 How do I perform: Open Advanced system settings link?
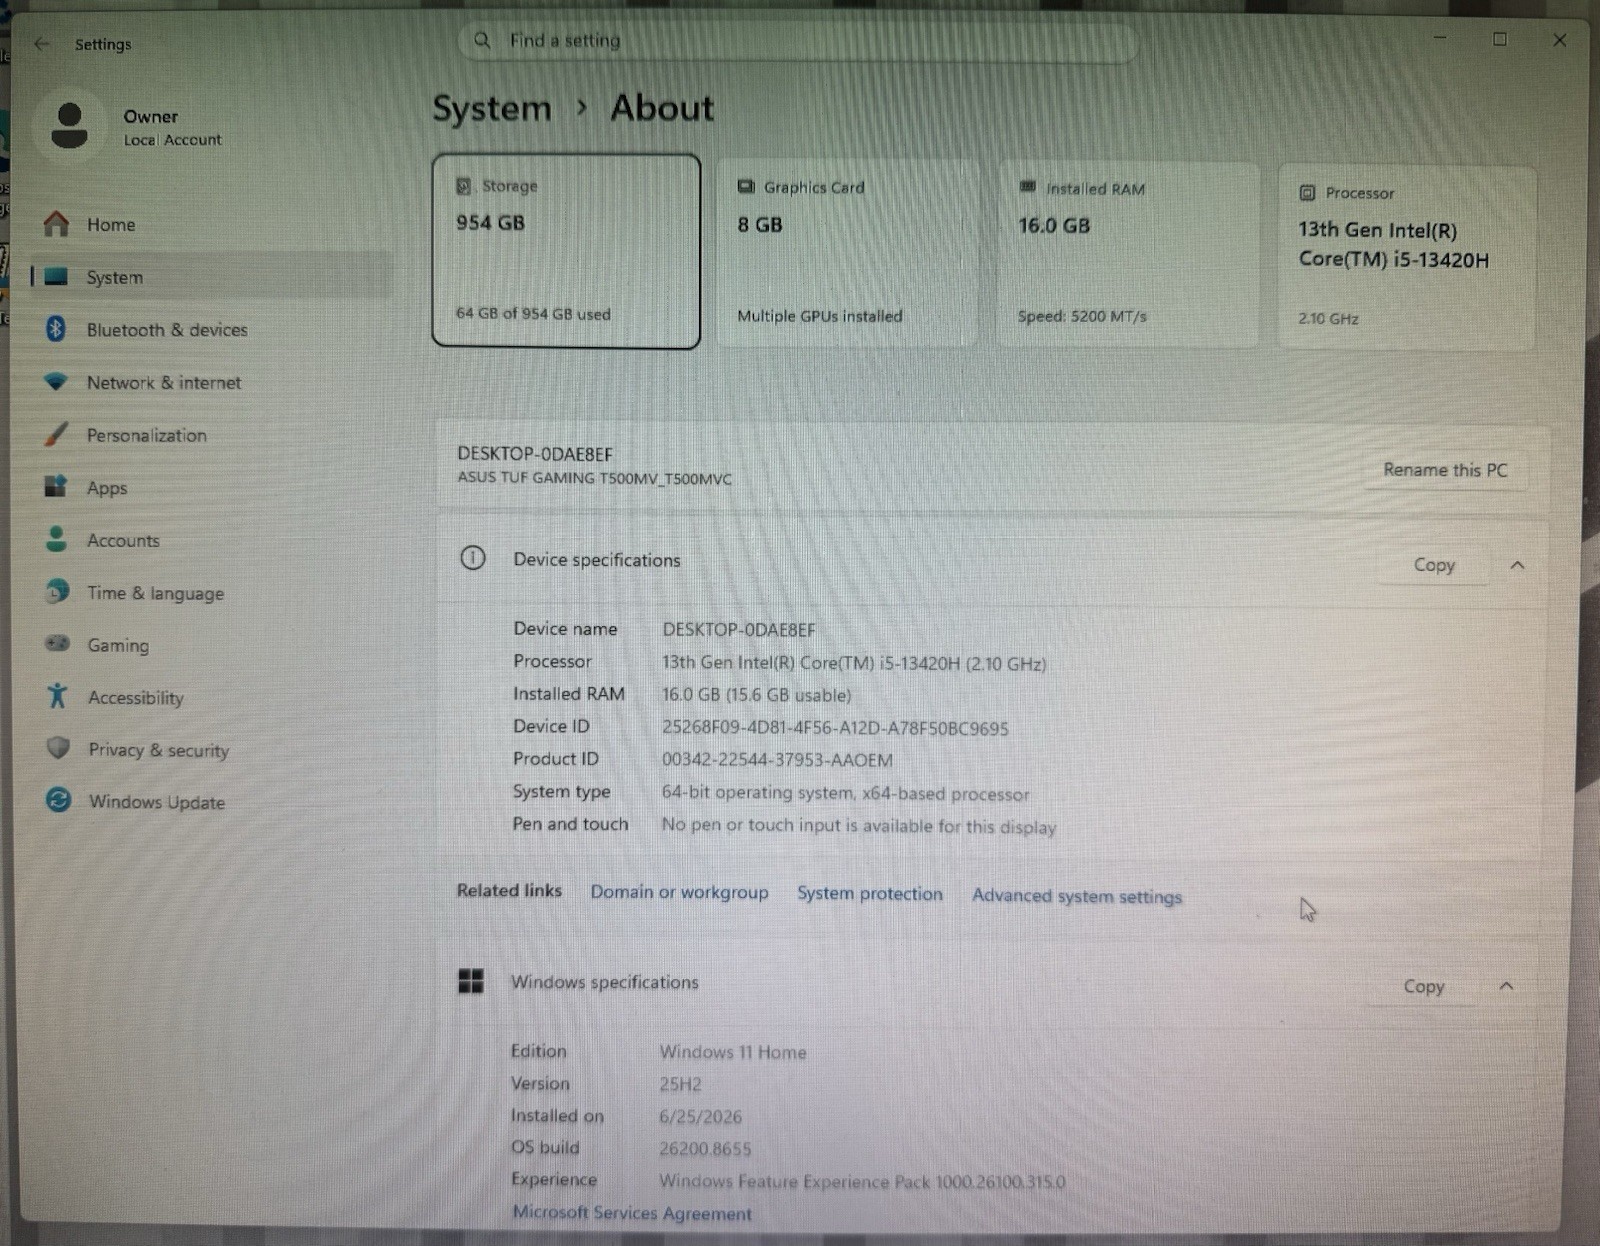[x=1077, y=896]
